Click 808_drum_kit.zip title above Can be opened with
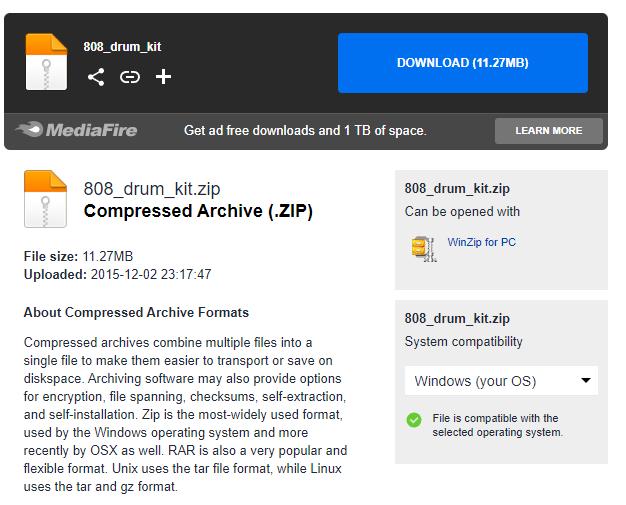Viewport: 626px width, 505px height. coord(457,188)
